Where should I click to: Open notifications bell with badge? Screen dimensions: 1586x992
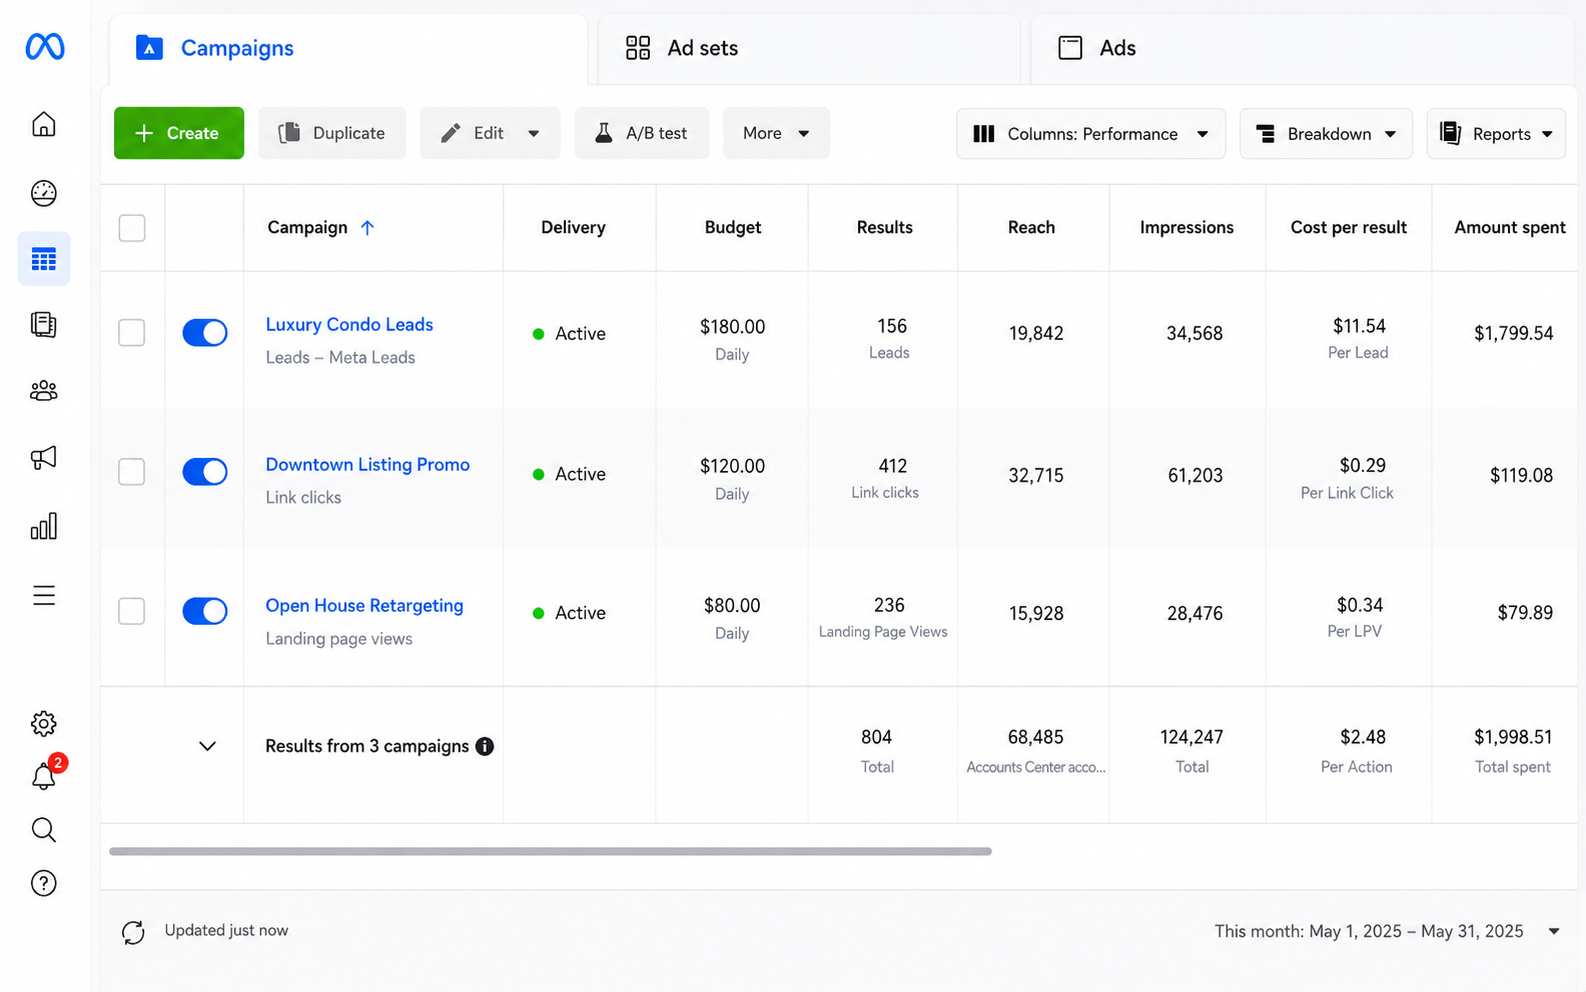click(x=45, y=775)
